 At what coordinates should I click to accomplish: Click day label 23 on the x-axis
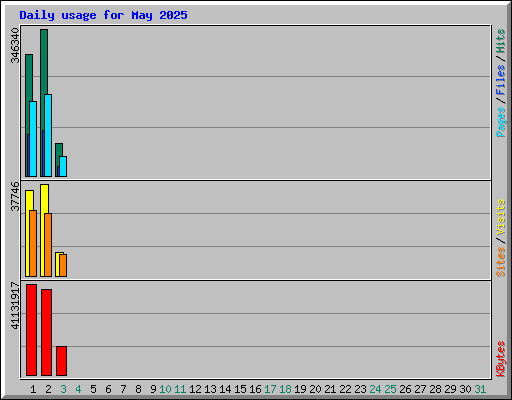360,389
